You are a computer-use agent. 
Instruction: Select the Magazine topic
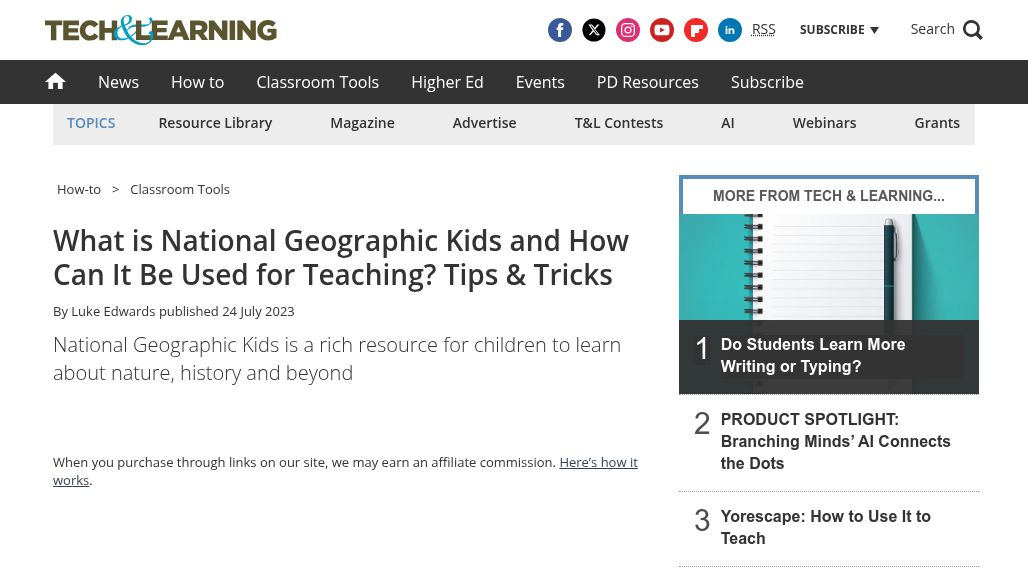coord(363,123)
